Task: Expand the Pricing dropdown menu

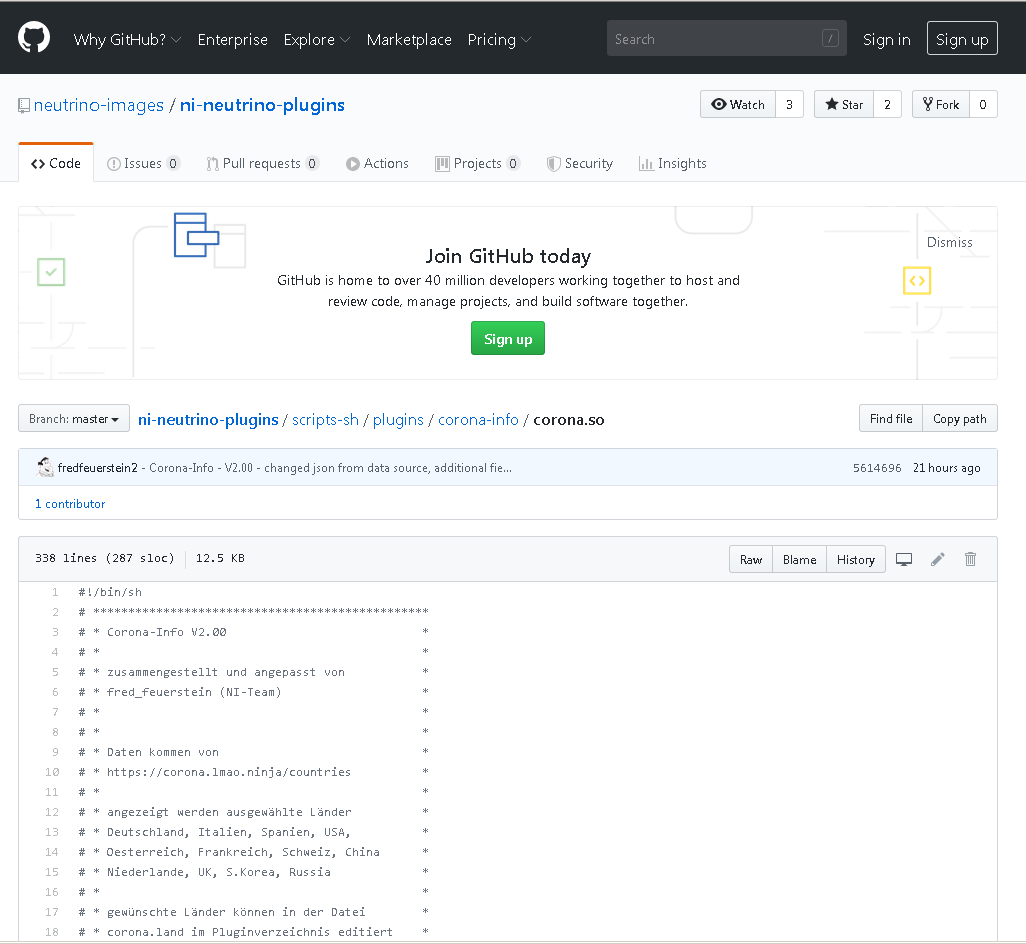Action: (499, 40)
